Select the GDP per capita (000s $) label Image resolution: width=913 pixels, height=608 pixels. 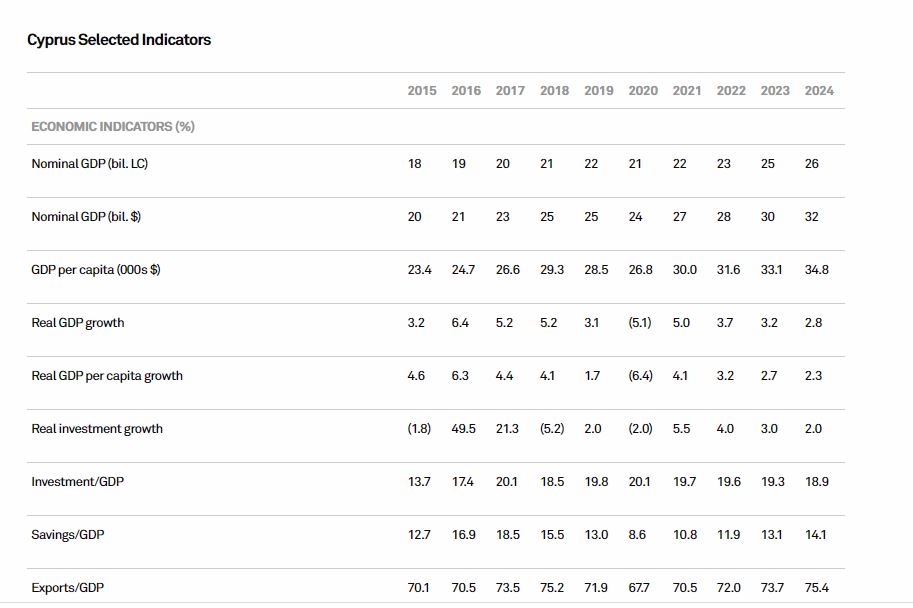[x=96, y=270]
